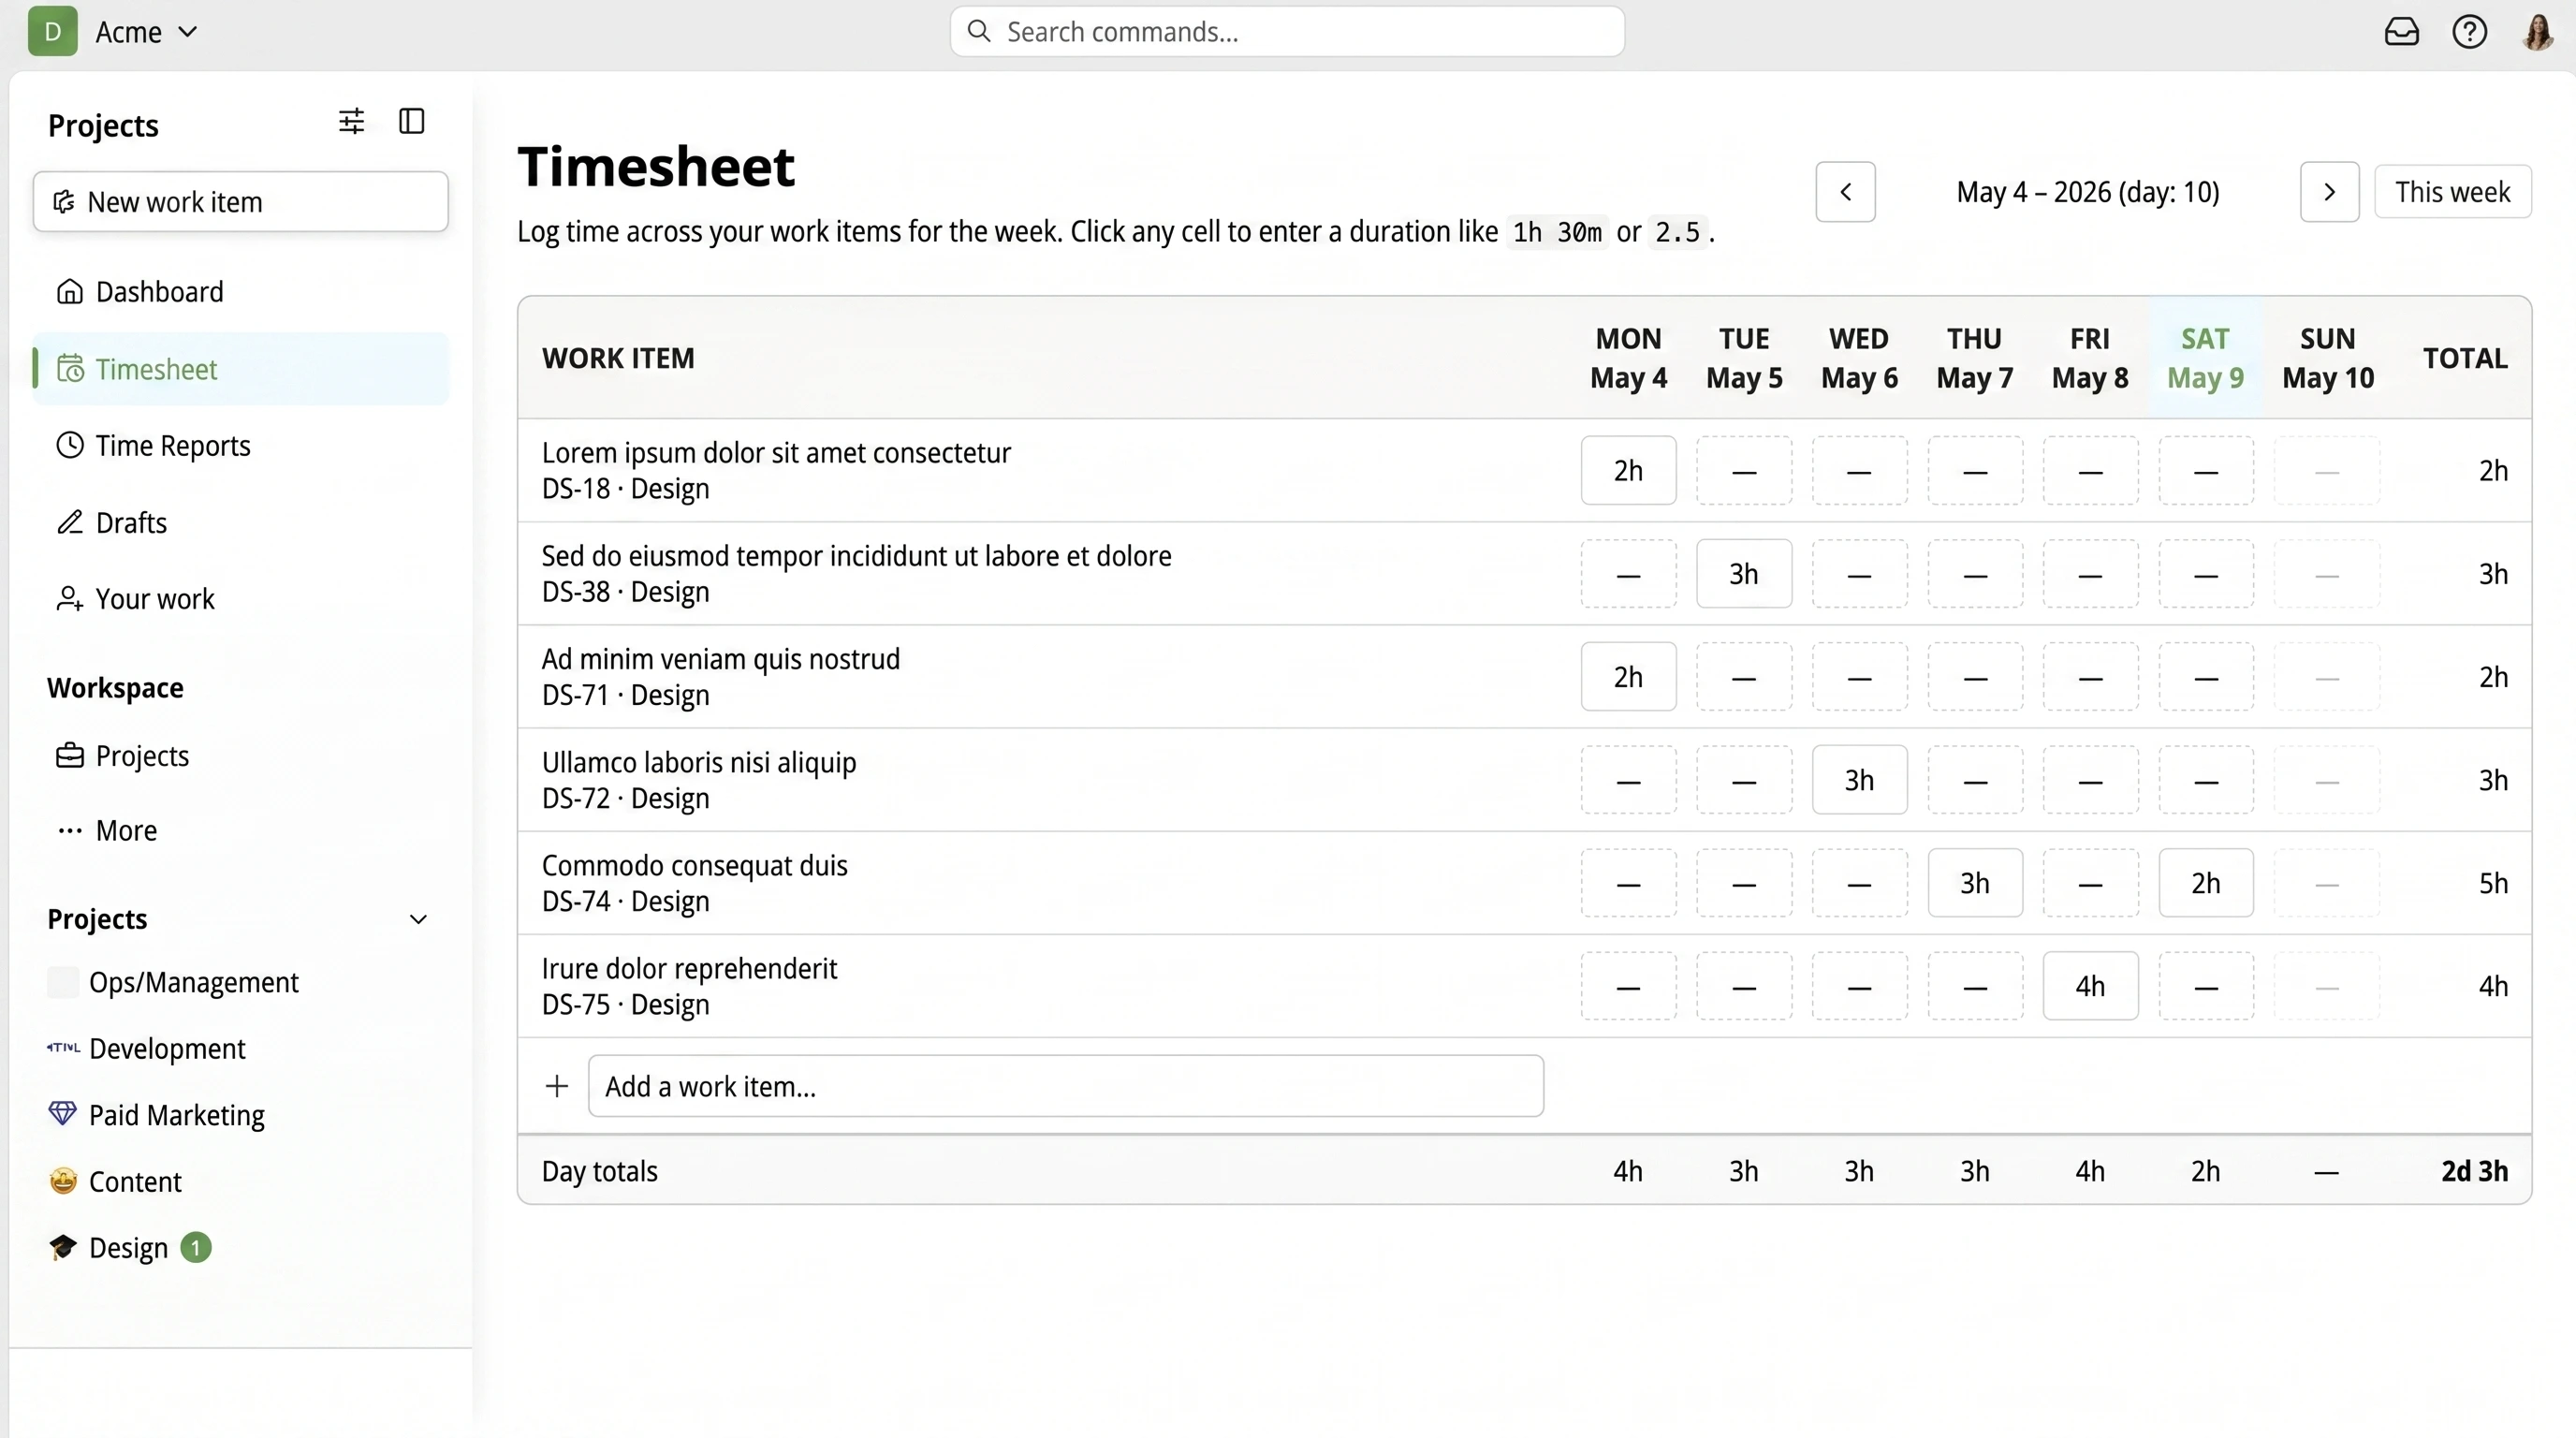Focus the Search commands field
Viewport: 2576px width, 1438px height.
click(x=1287, y=32)
